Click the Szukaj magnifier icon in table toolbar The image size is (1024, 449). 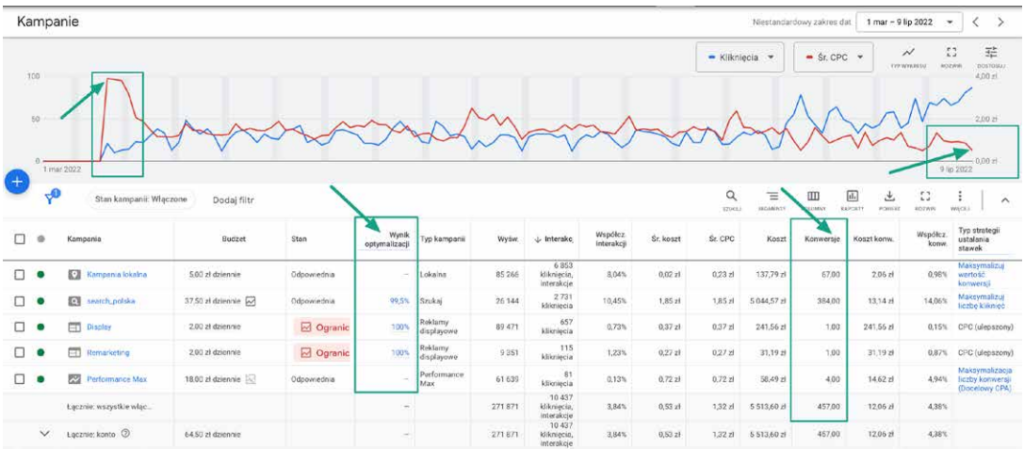732,198
